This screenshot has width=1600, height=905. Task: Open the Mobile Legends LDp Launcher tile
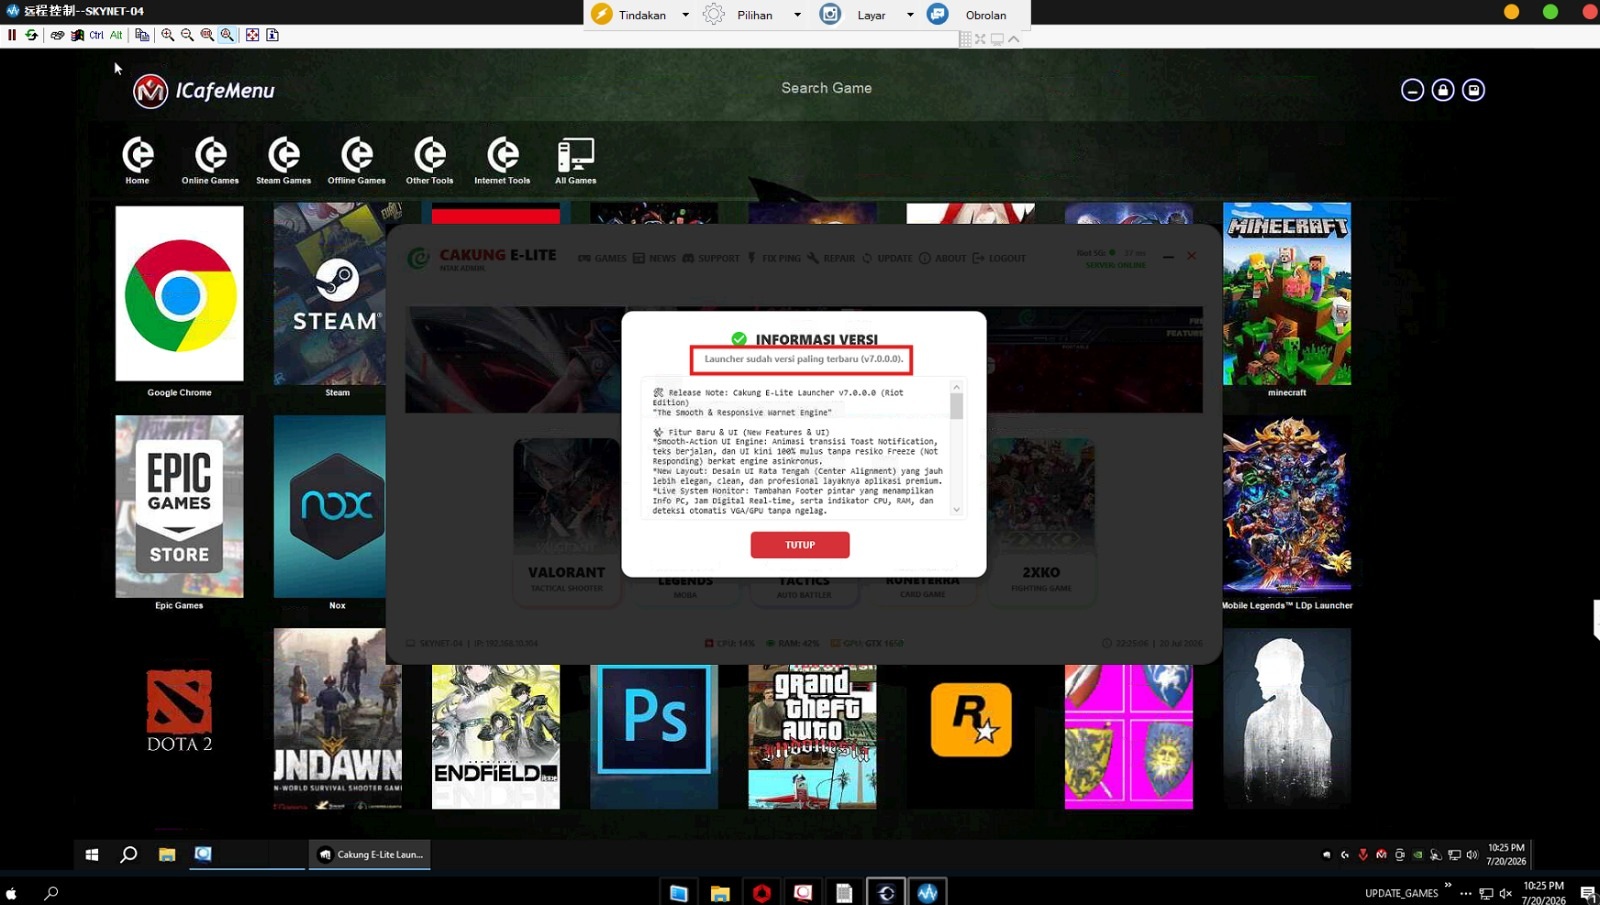1287,506
